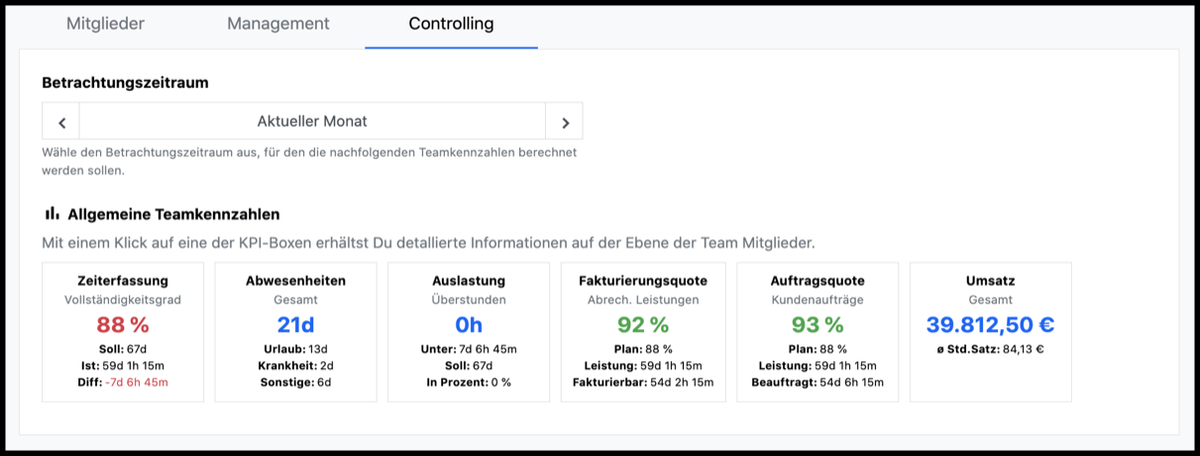Click the Allgemeine Teamkennzahlen heading
The image size is (1200, 456).
tap(174, 213)
